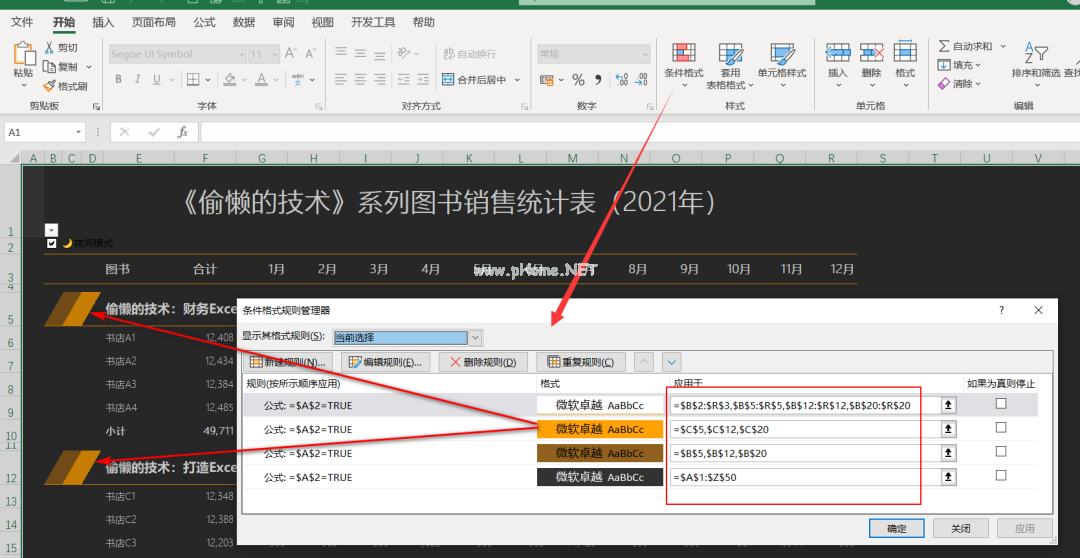Image resolution: width=1080 pixels, height=558 pixels.
Task: Apply Underline formatting
Action: pyautogui.click(x=156, y=80)
